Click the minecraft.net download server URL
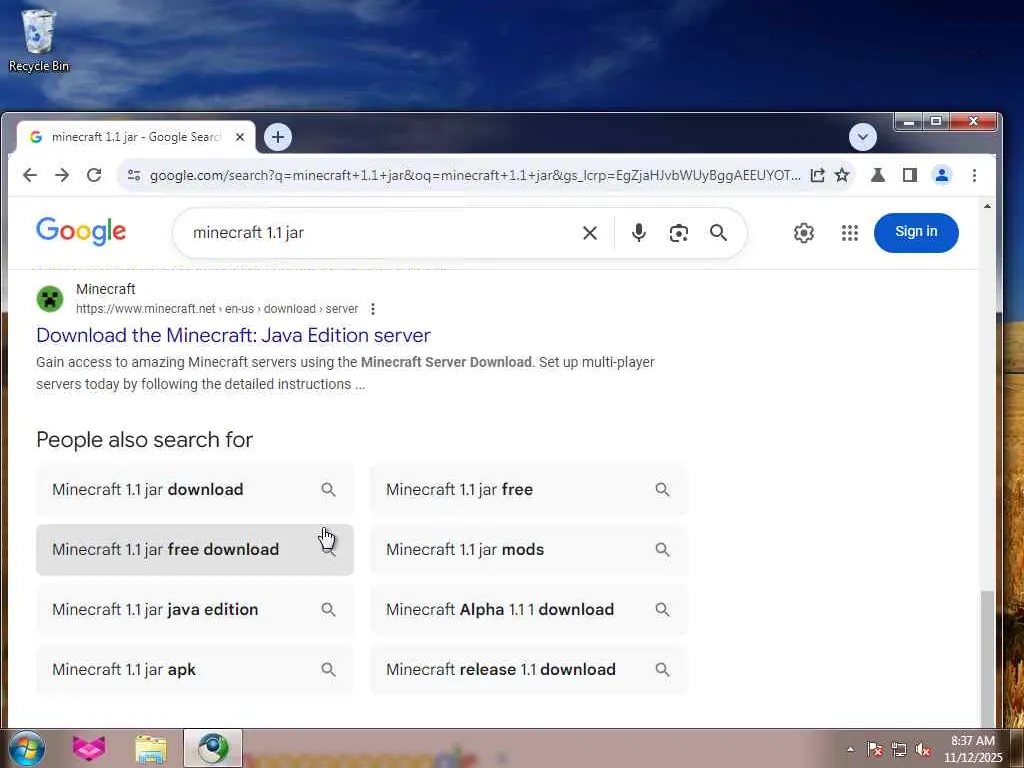 click(x=217, y=309)
